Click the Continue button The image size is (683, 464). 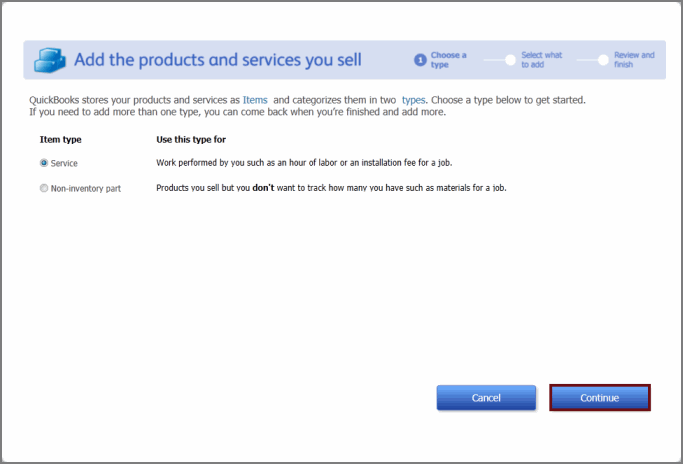click(600, 397)
